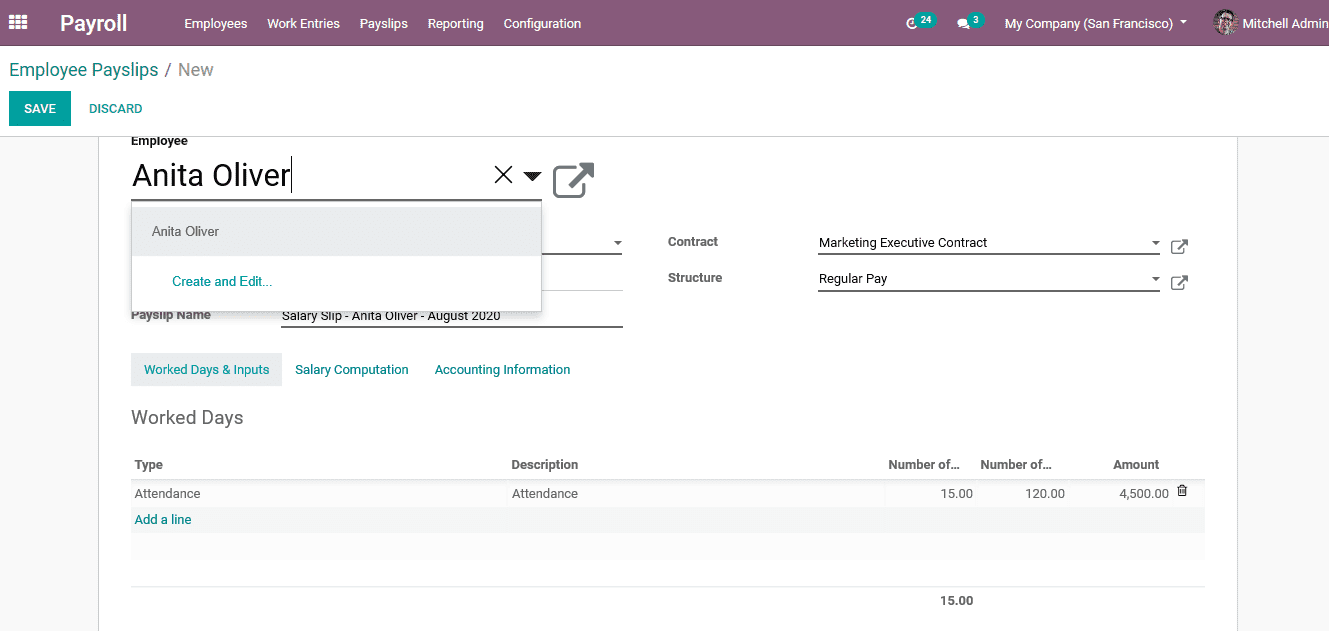This screenshot has width=1329, height=631.
Task: Sort by Amount column header
Action: (x=1136, y=465)
